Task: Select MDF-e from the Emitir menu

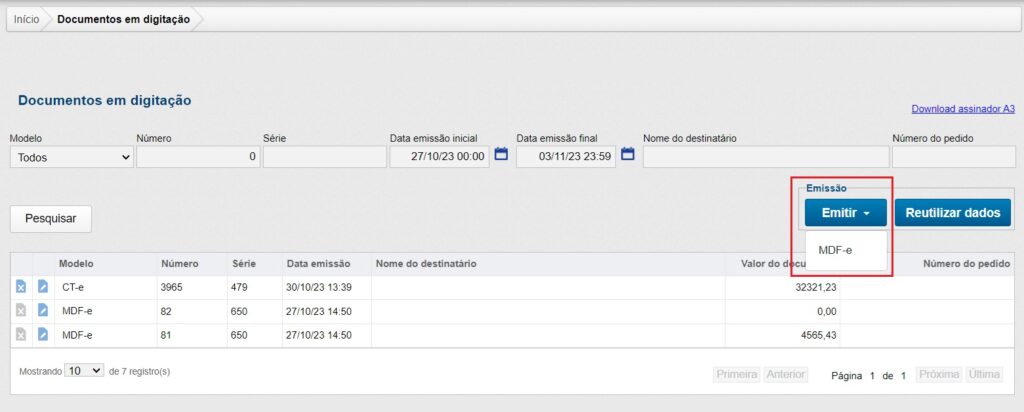Action: tap(835, 250)
